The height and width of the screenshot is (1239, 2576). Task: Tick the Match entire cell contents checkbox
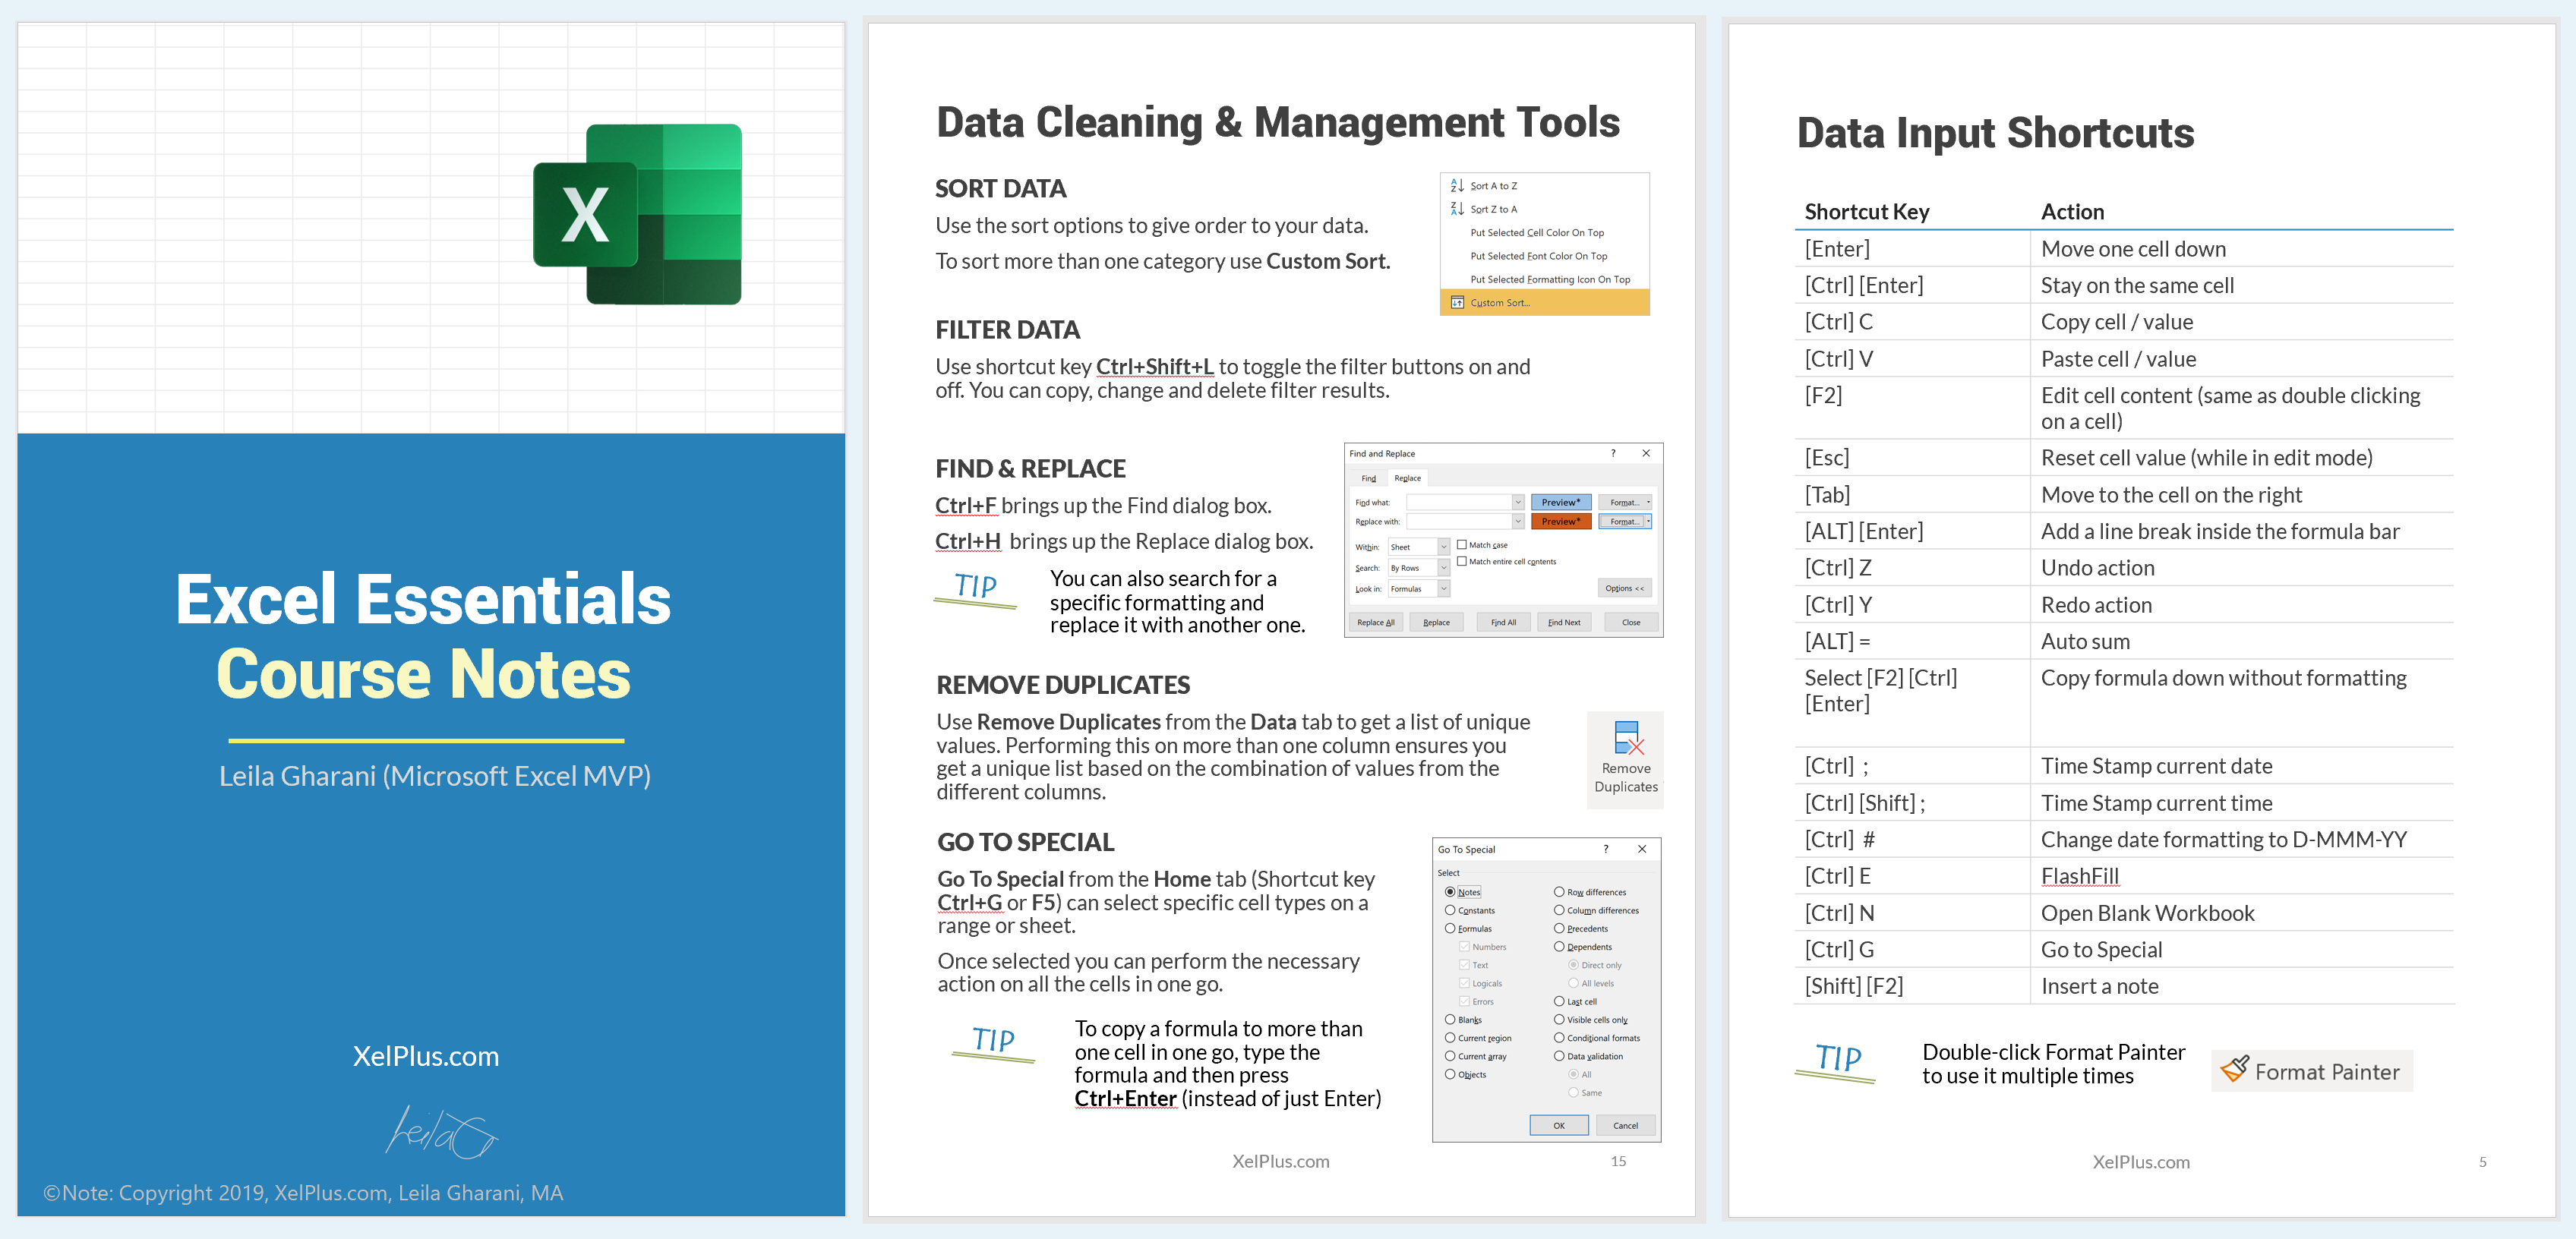point(1462,561)
